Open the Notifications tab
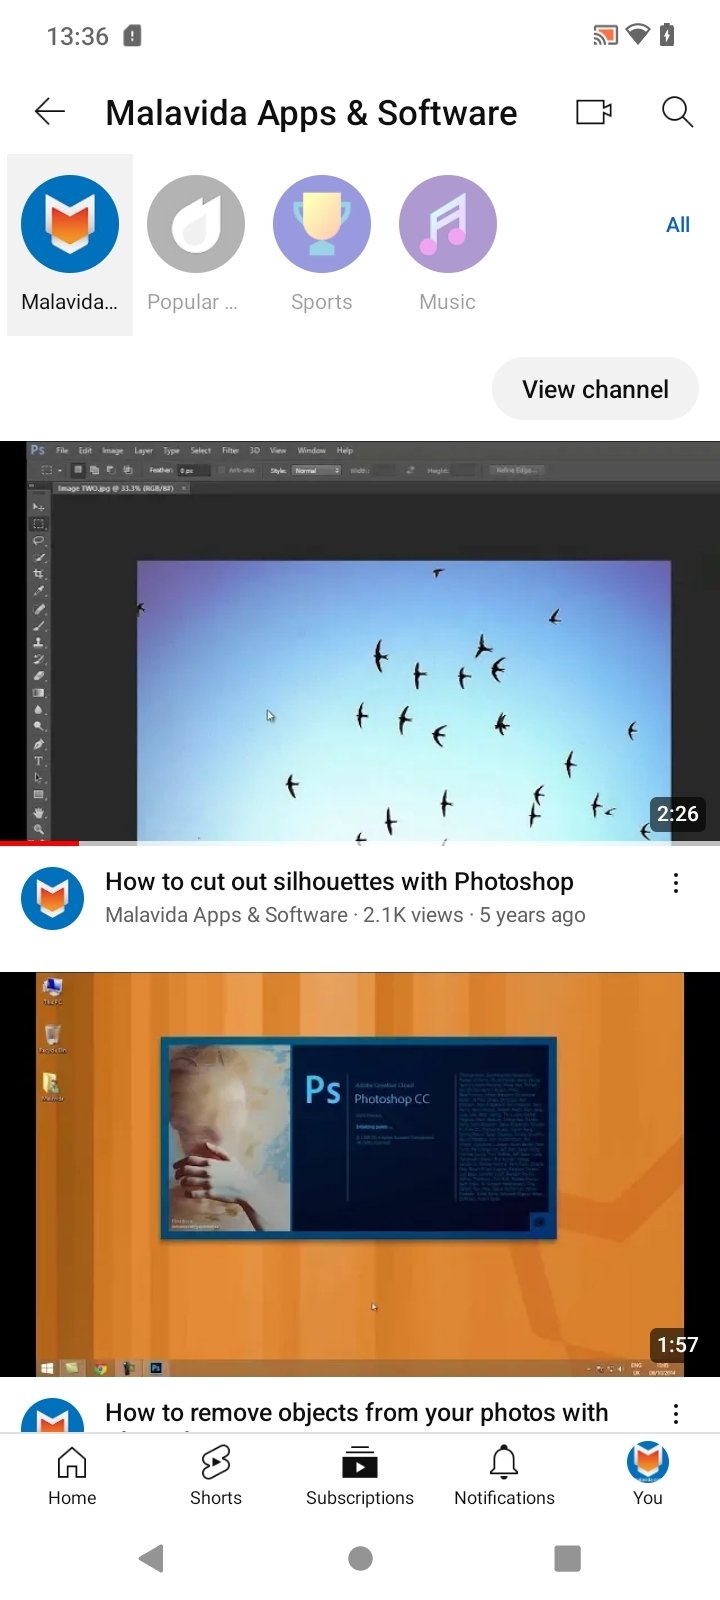Viewport: 720px width, 1600px height. click(x=504, y=1475)
